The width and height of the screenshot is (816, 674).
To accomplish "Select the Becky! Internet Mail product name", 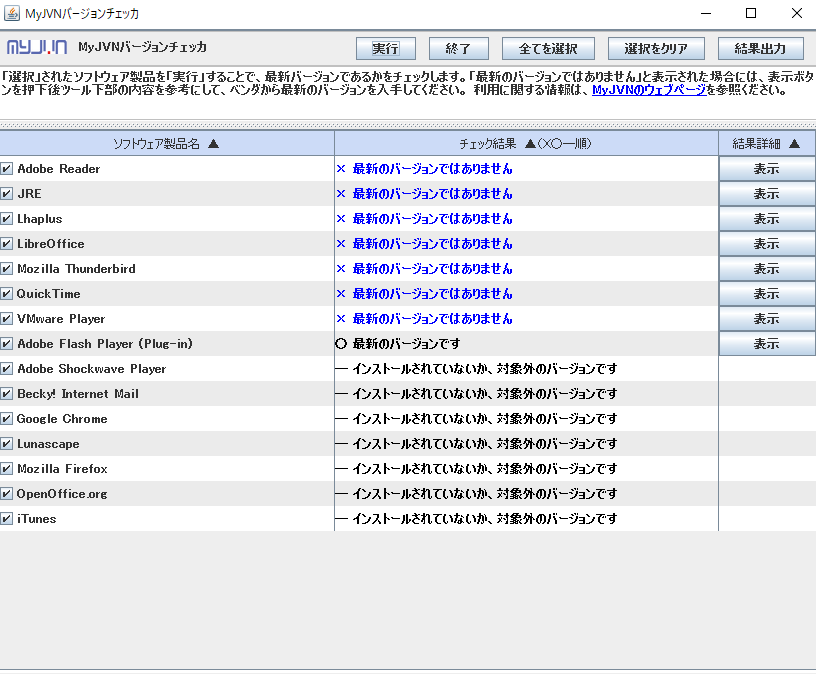I will tap(78, 393).
